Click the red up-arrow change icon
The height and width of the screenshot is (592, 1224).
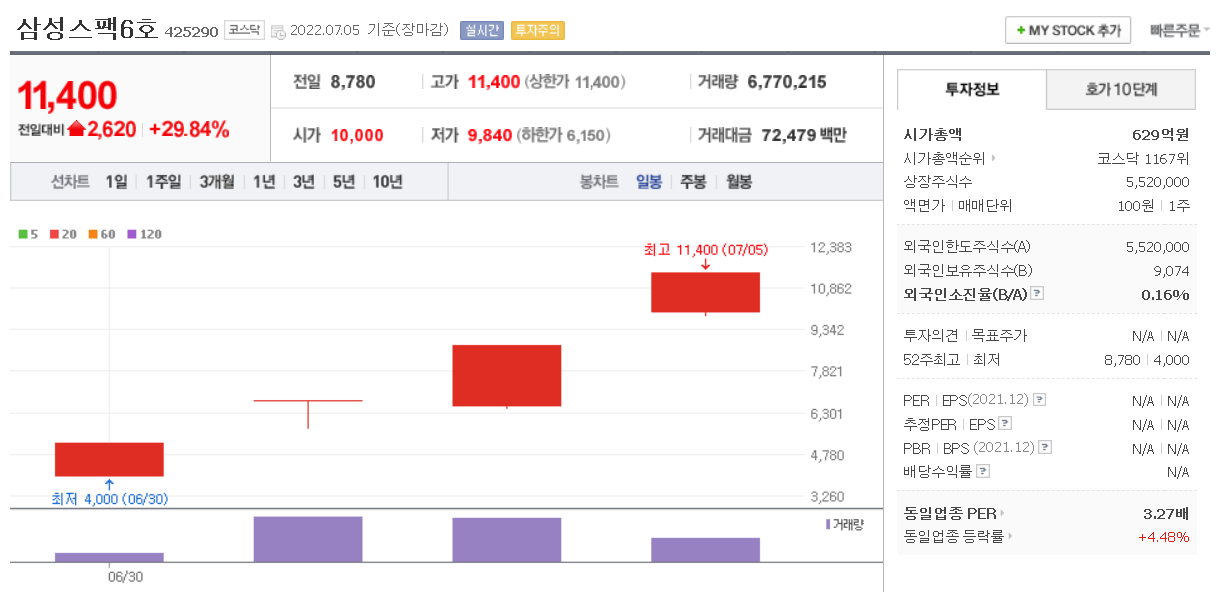pyautogui.click(x=76, y=129)
